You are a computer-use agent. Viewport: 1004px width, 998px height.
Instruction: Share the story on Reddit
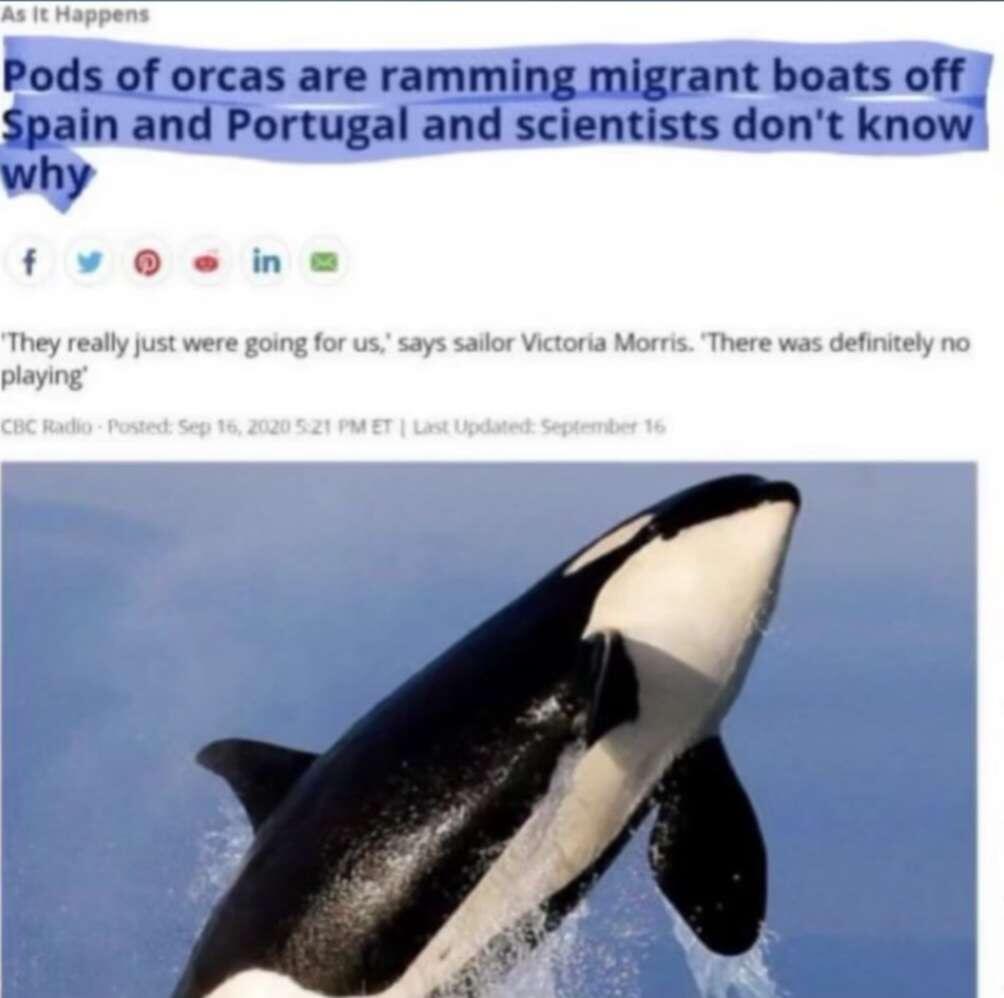coord(206,262)
